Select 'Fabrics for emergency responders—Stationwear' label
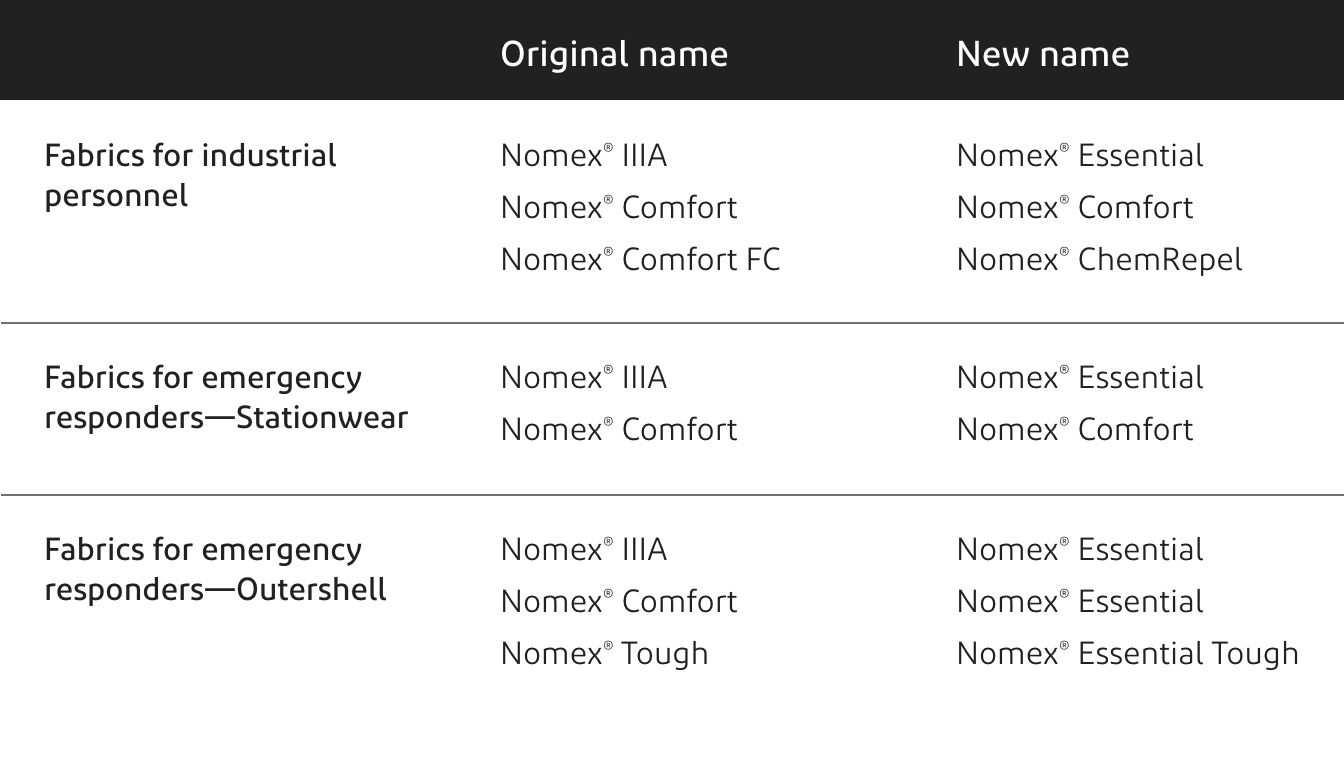Screen dimensions: 1344x758 click(226, 397)
